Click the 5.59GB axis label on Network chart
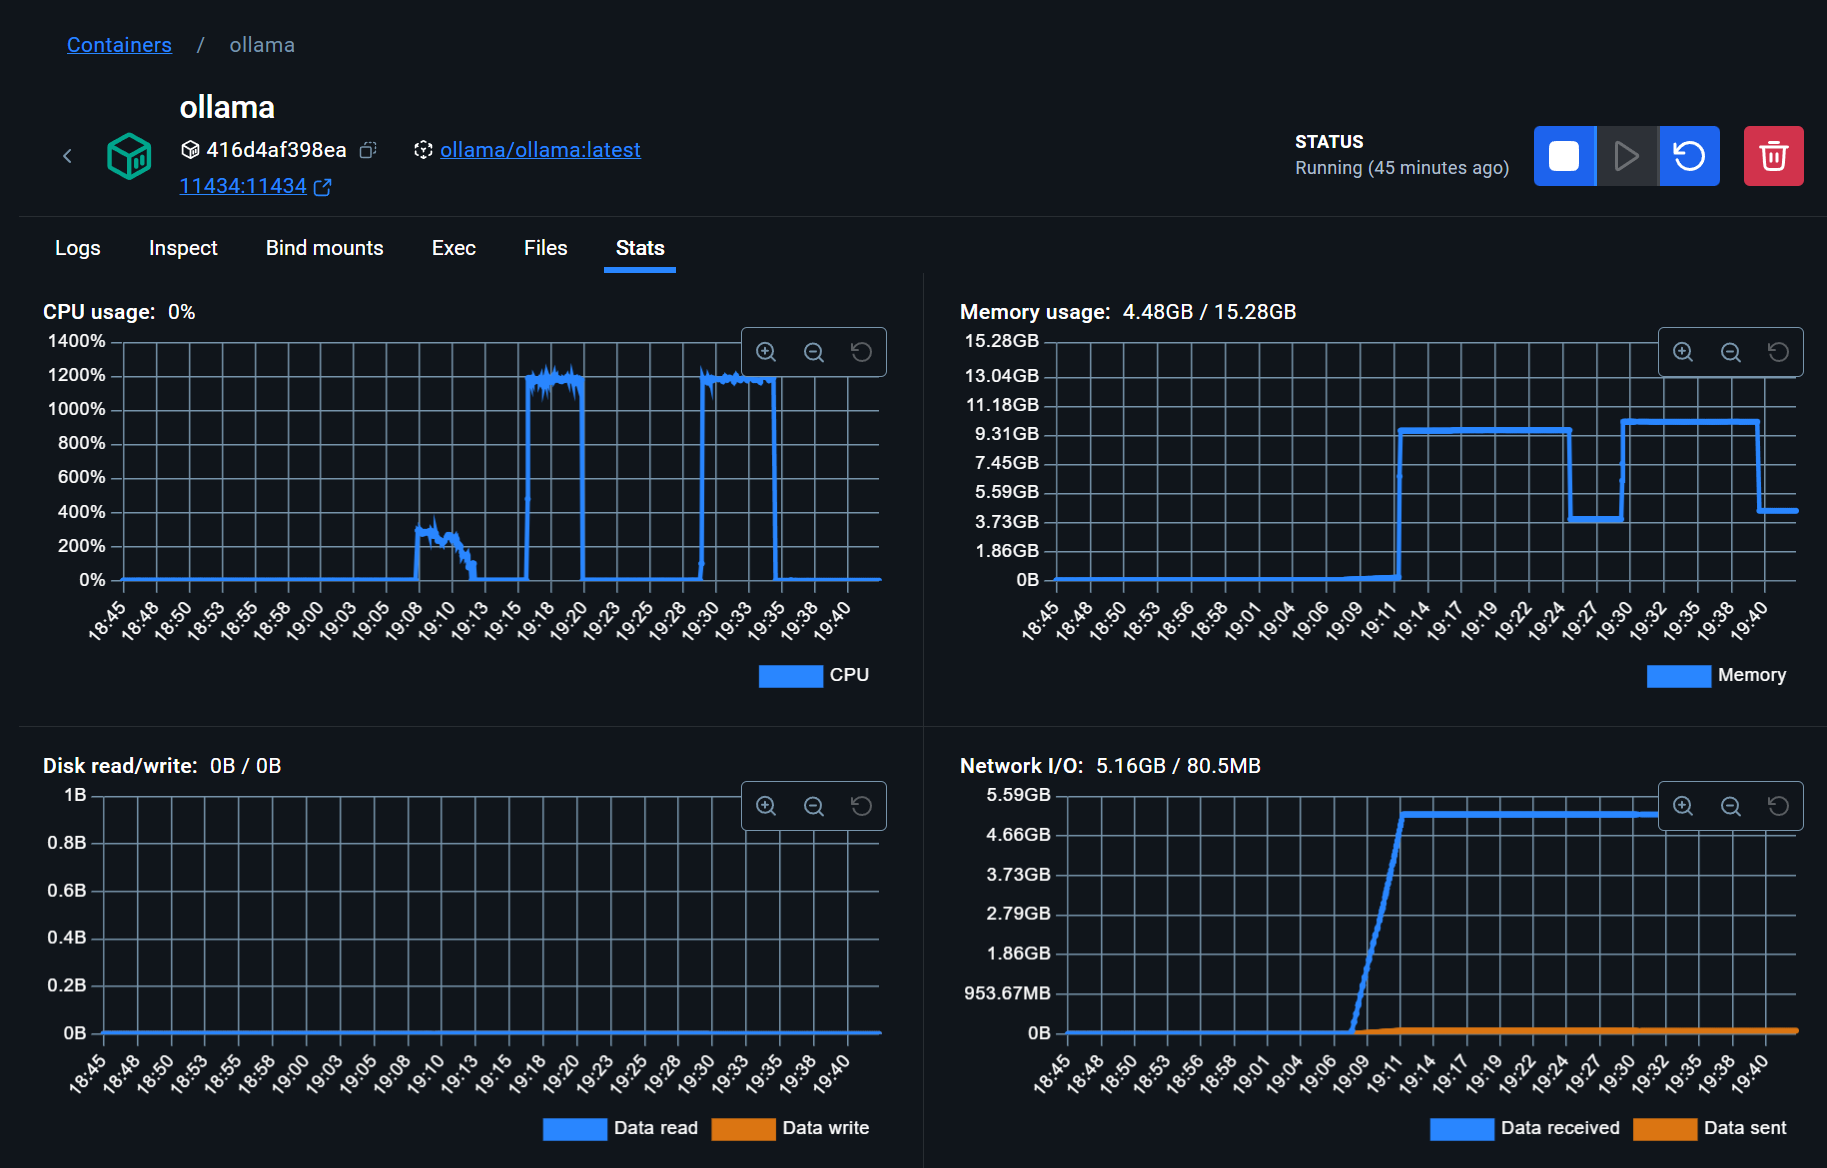The width and height of the screenshot is (1827, 1168). [x=1019, y=795]
